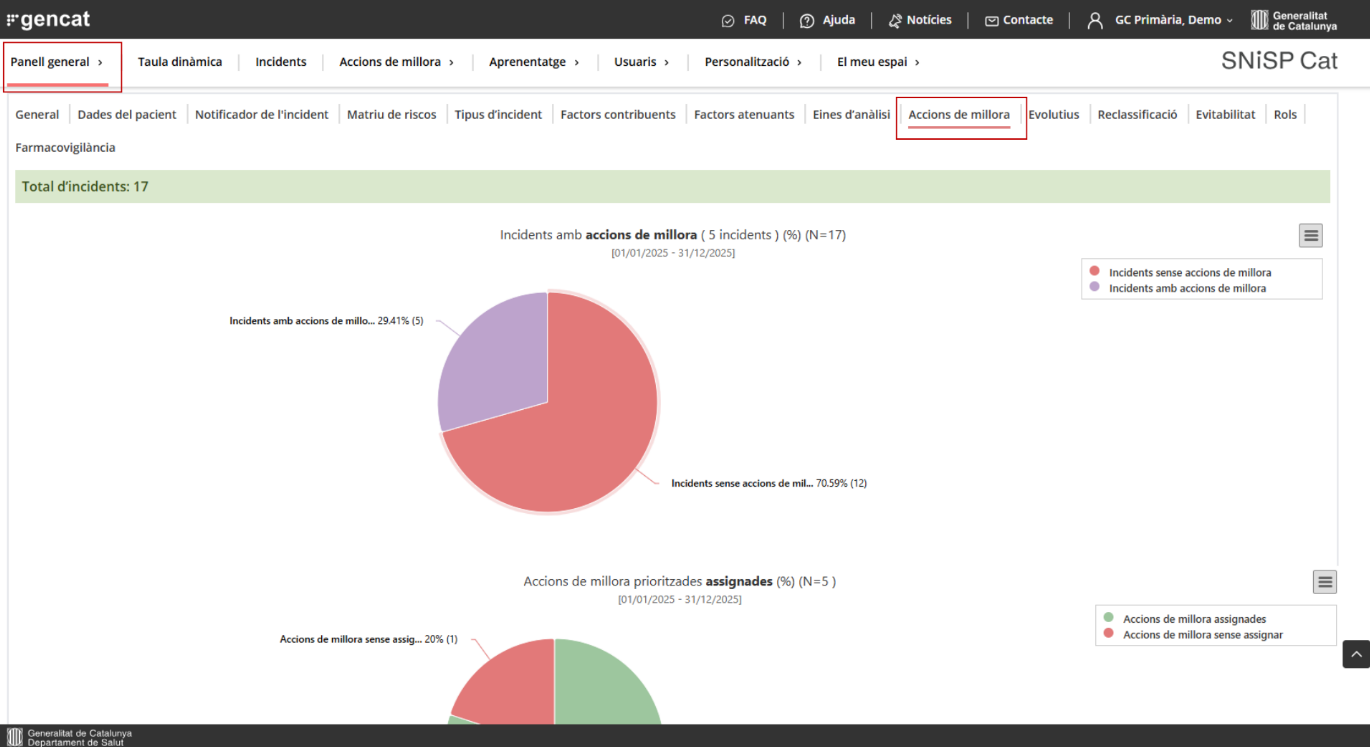Click the Notícies megaphone icon
Image resolution: width=1370 pixels, height=747 pixels.
point(895,20)
